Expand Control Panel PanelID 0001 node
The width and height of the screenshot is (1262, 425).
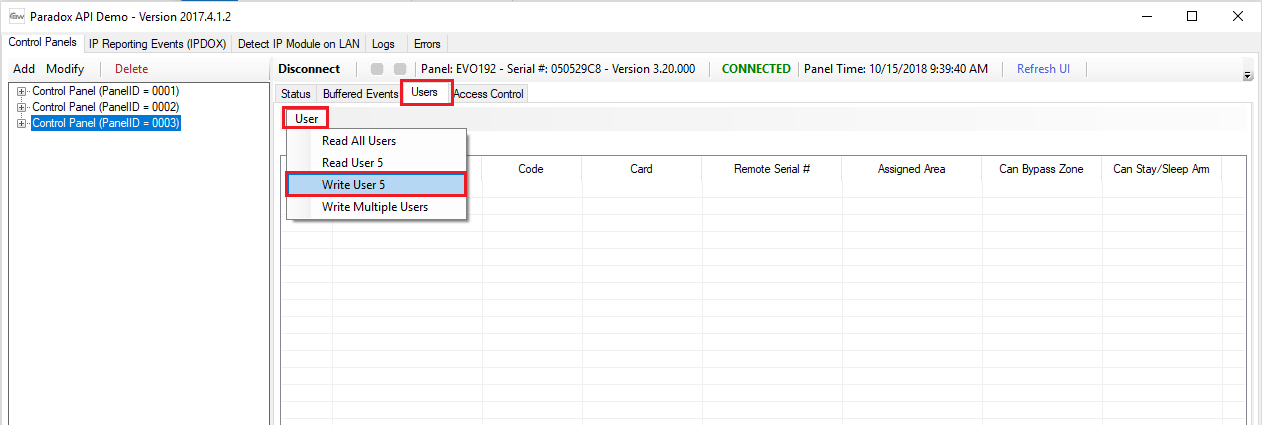(21, 91)
